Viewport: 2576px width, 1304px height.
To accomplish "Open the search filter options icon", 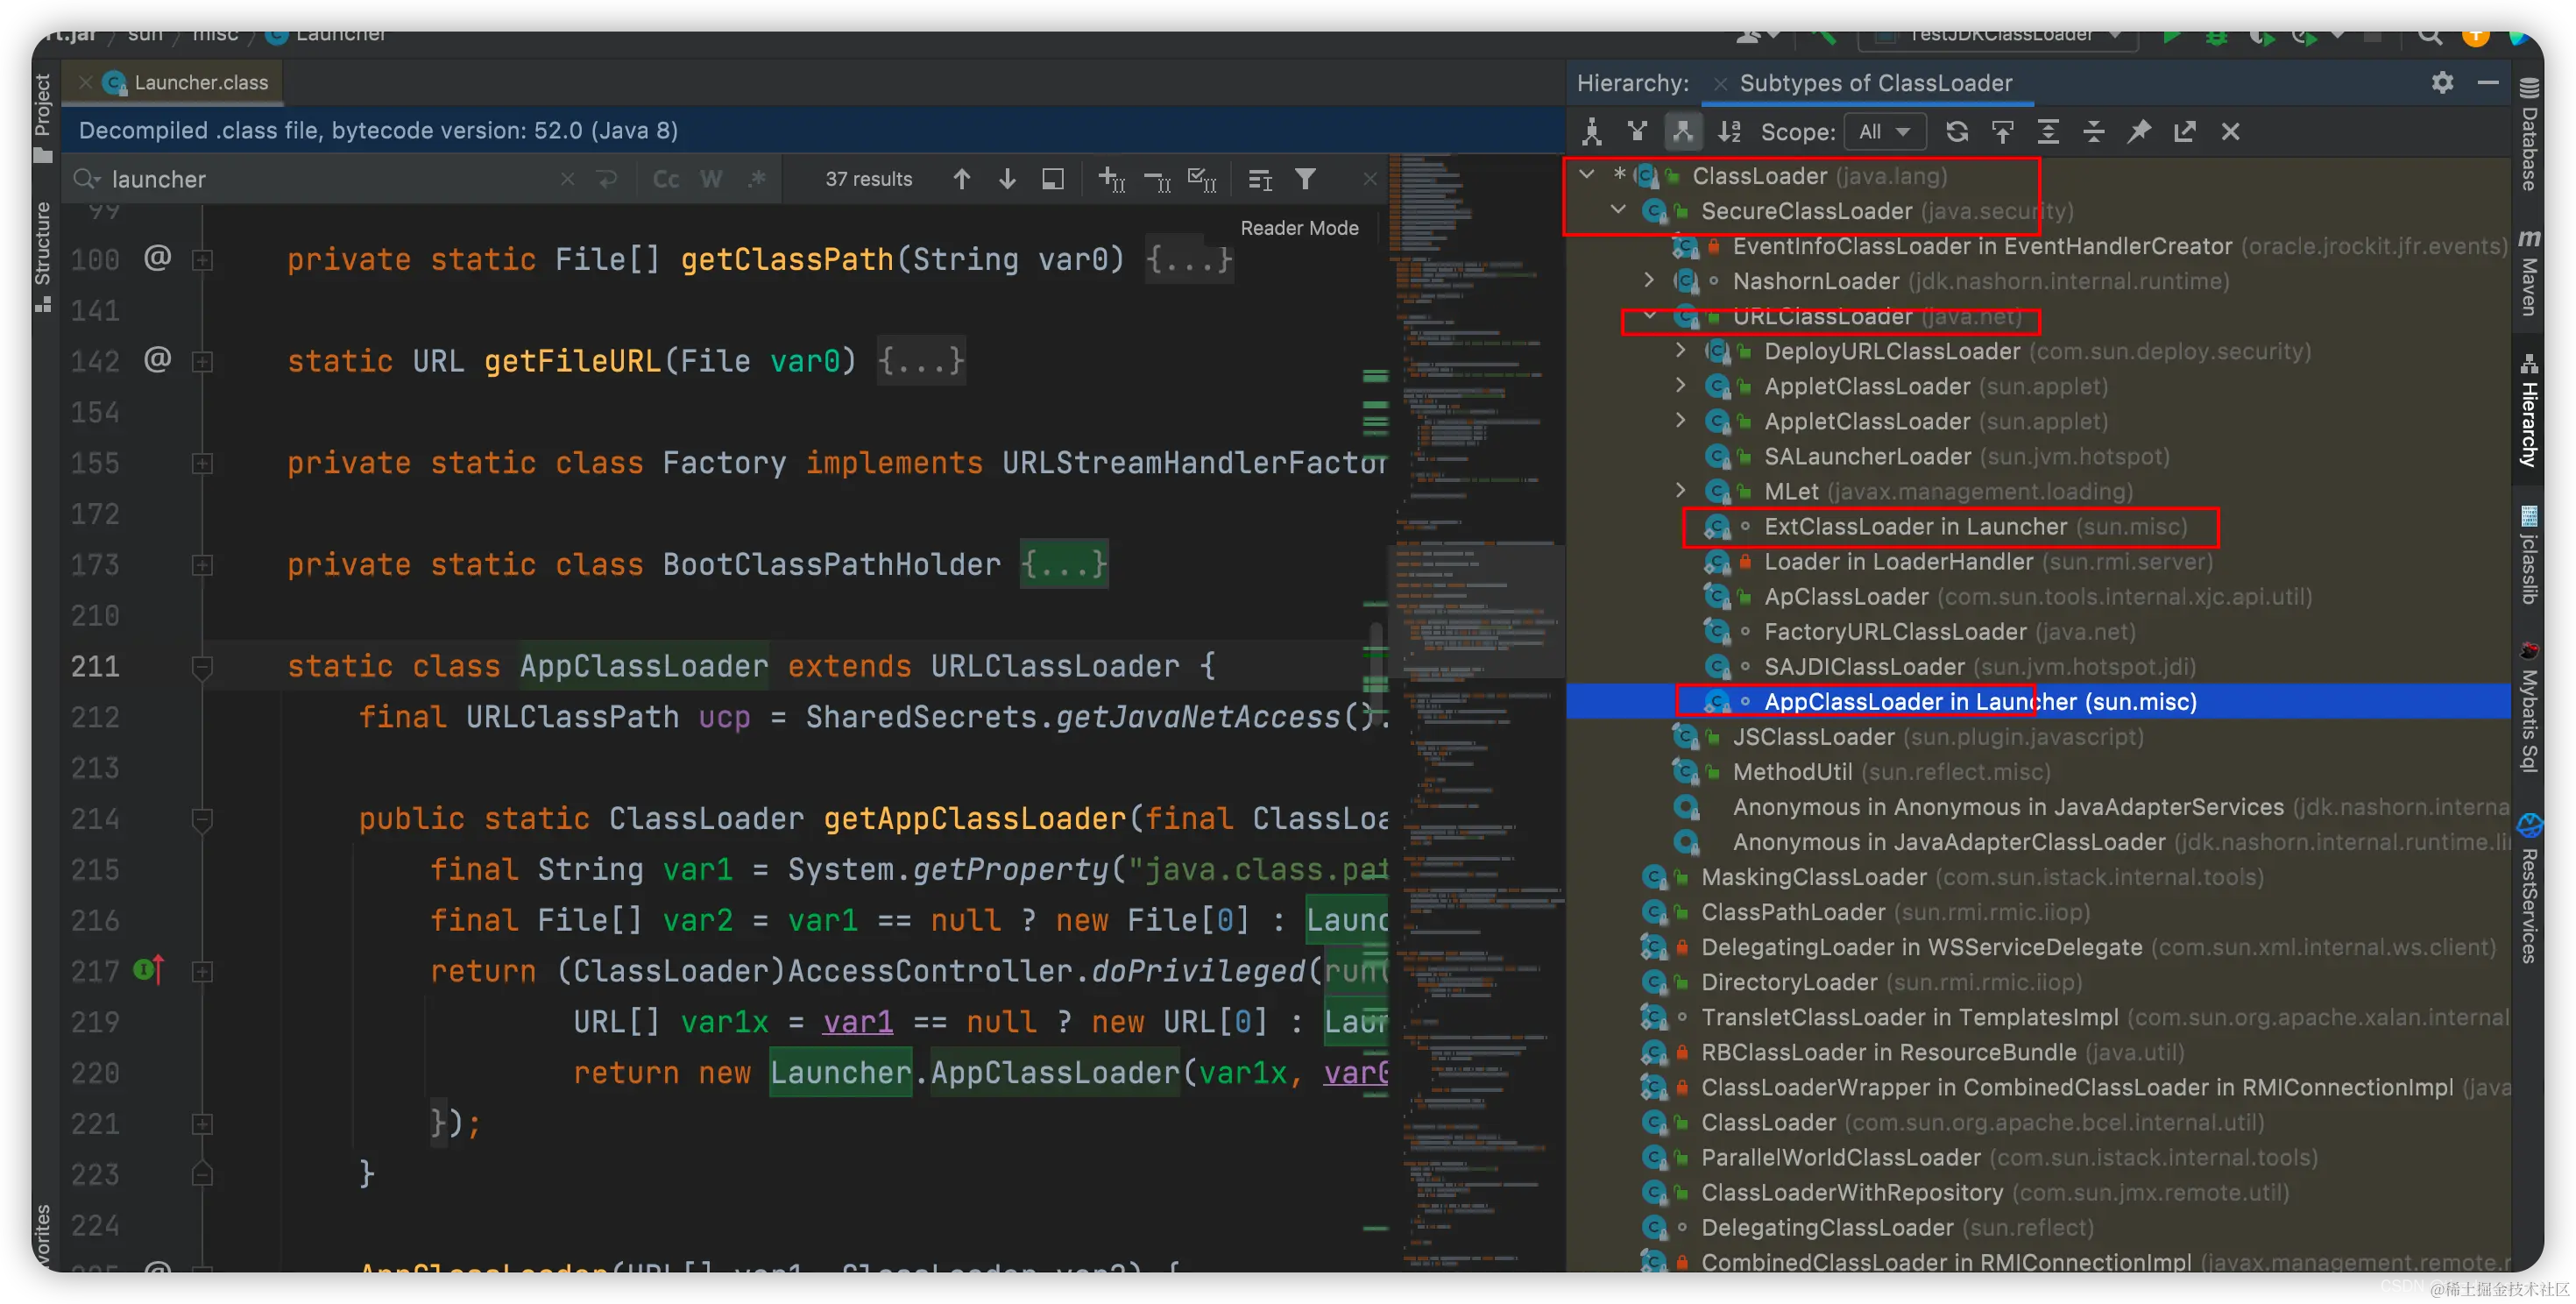I will [x=1305, y=179].
